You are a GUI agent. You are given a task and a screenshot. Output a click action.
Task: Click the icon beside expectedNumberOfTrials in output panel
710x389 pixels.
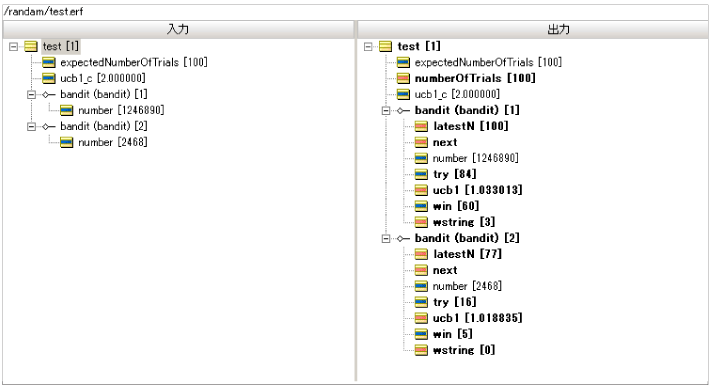[403, 62]
